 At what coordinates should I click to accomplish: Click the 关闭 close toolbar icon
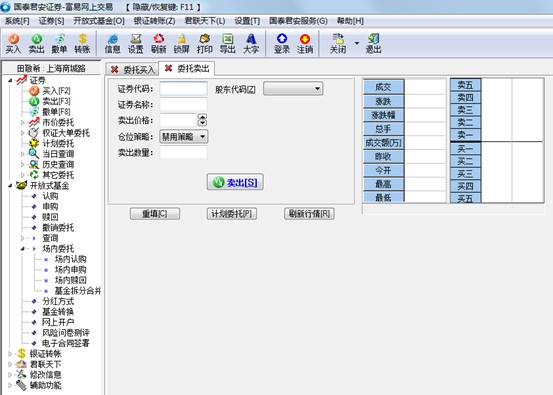[338, 44]
